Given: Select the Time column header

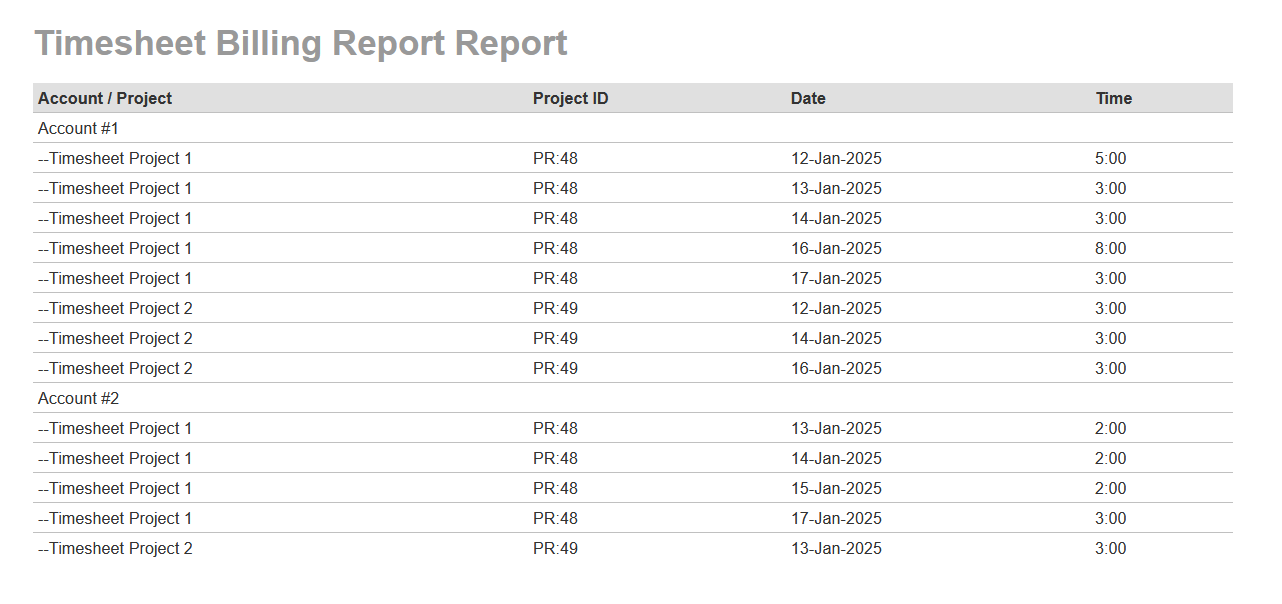Looking at the screenshot, I should point(1113,98).
